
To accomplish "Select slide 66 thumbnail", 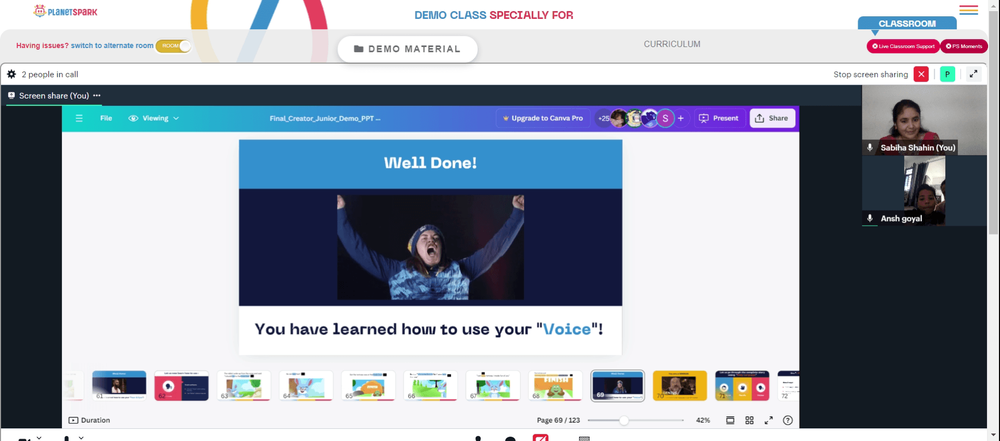I will (430, 385).
